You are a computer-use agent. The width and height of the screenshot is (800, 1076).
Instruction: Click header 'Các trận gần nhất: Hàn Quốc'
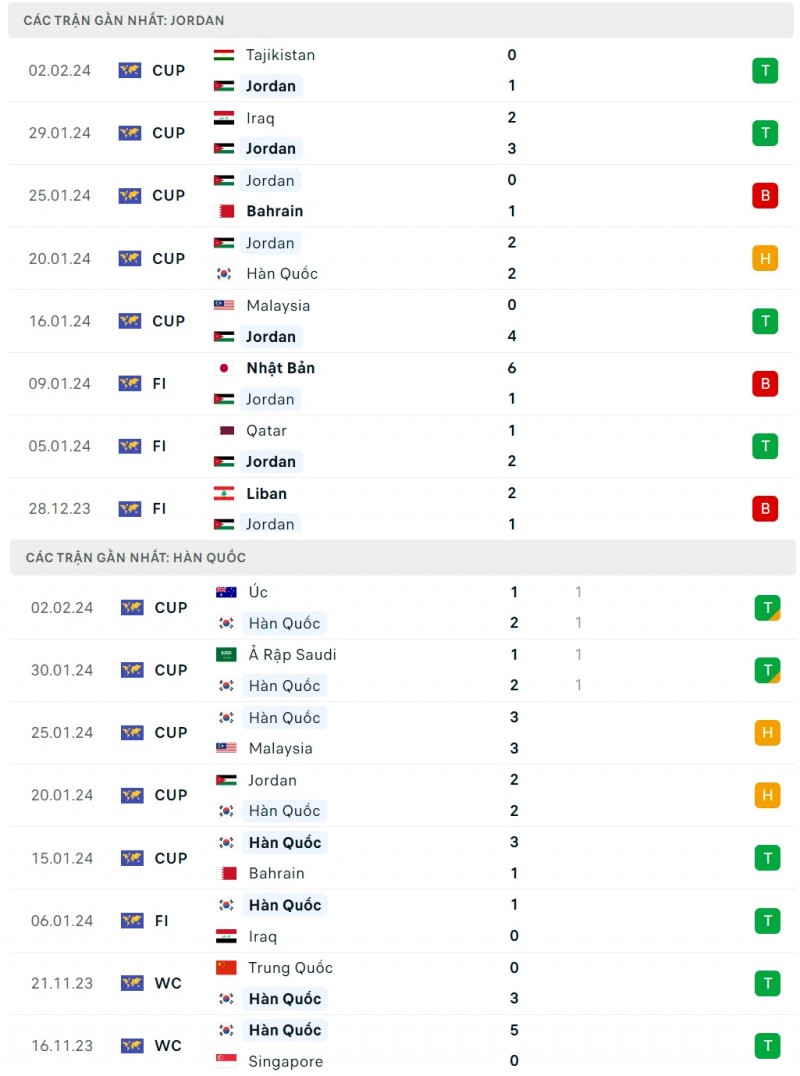pos(136,557)
